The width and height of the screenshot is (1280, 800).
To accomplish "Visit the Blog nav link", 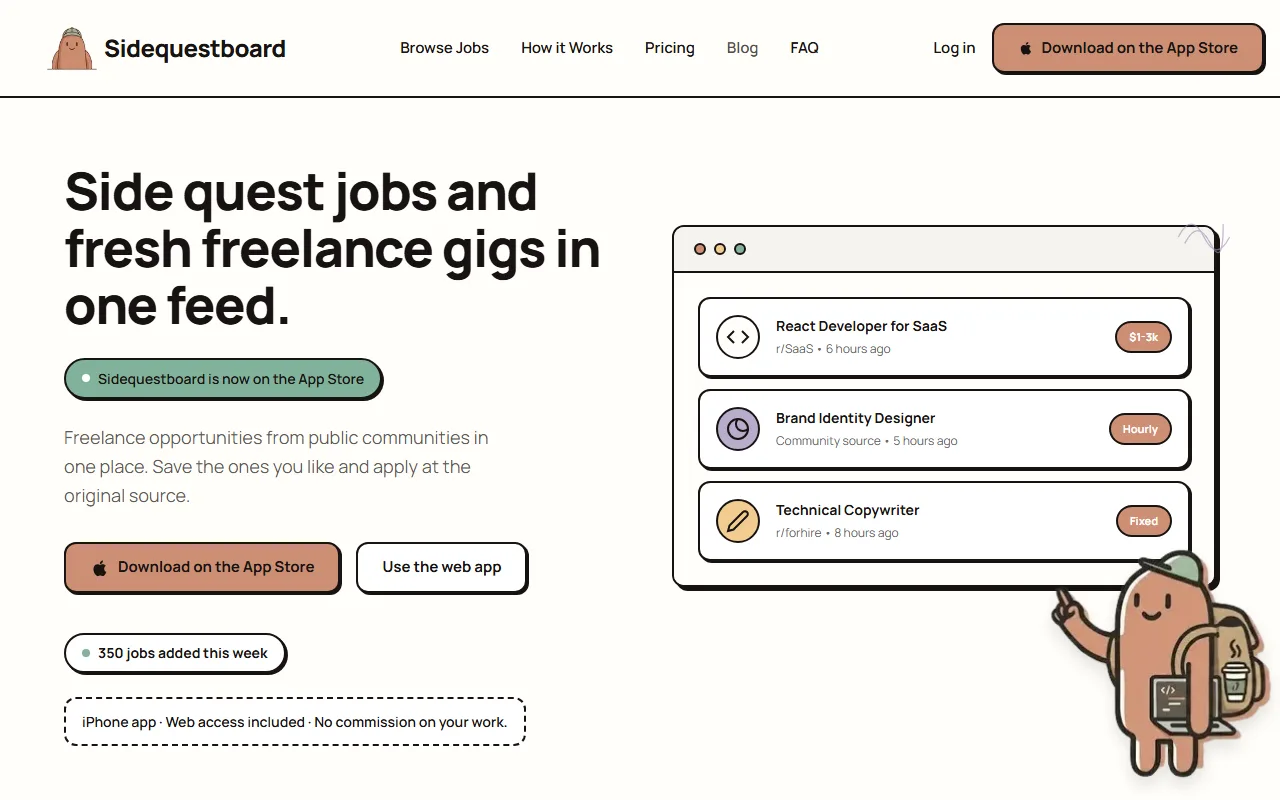I will [x=742, y=48].
